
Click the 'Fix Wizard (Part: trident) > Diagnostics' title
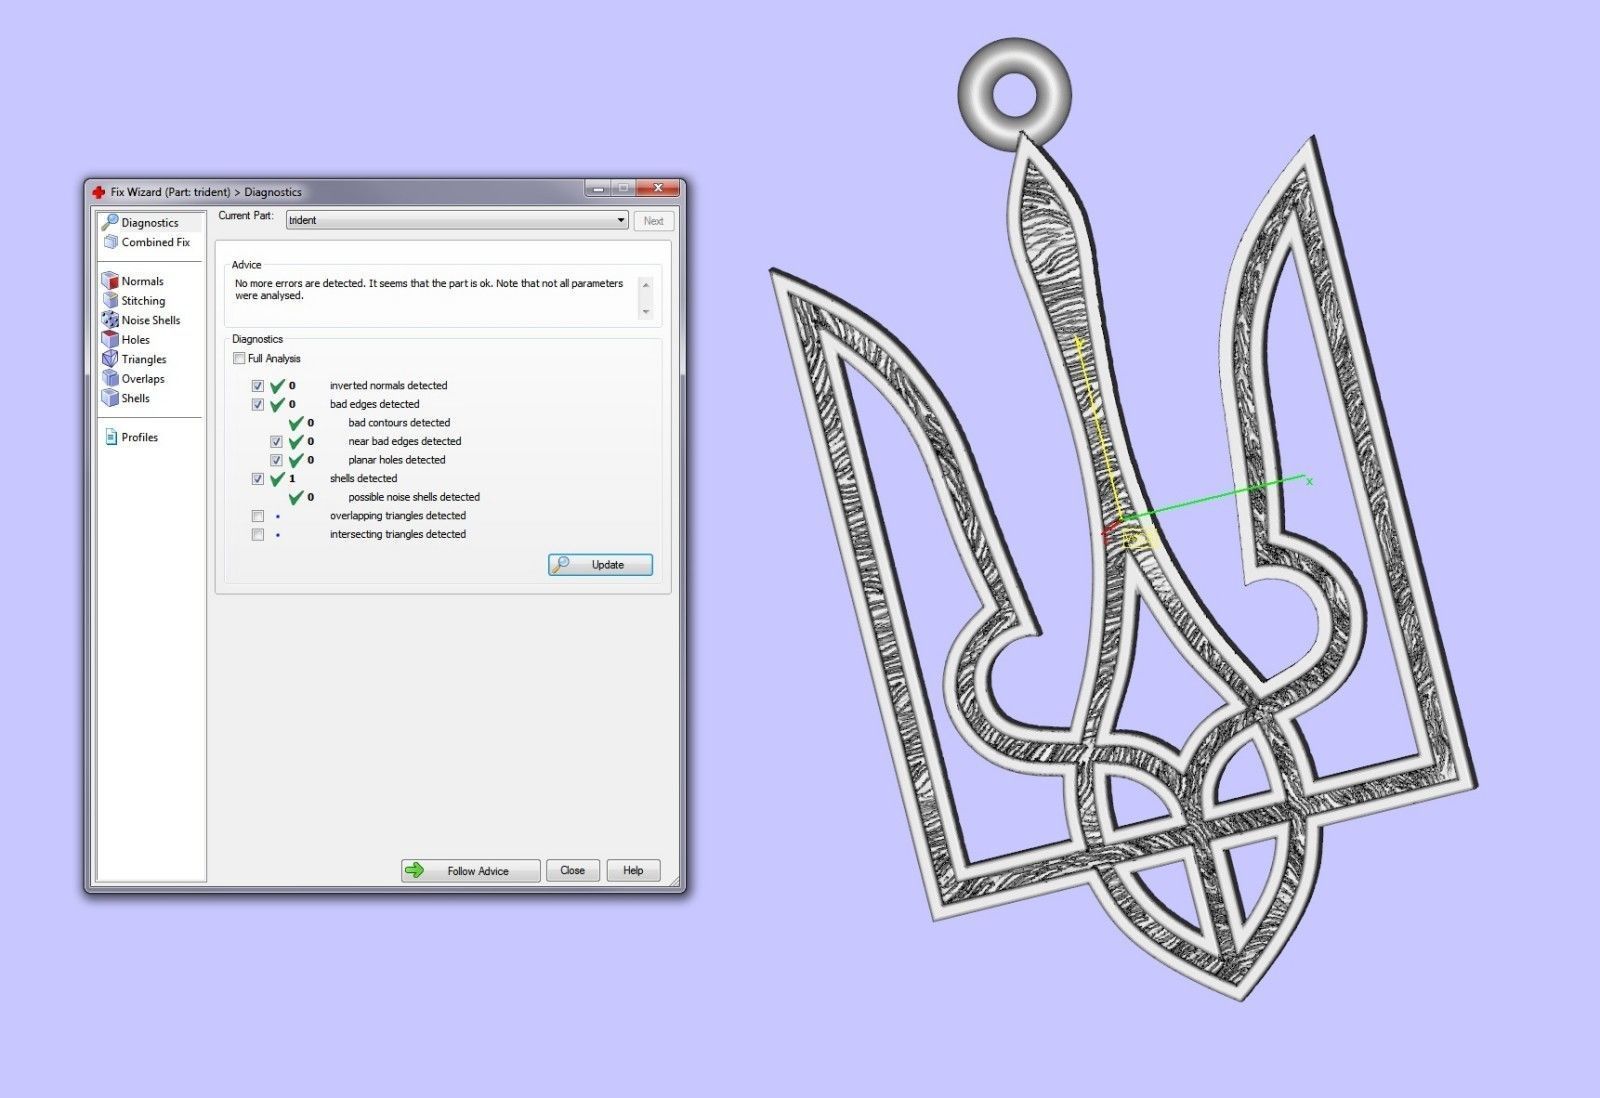pyautogui.click(x=206, y=192)
